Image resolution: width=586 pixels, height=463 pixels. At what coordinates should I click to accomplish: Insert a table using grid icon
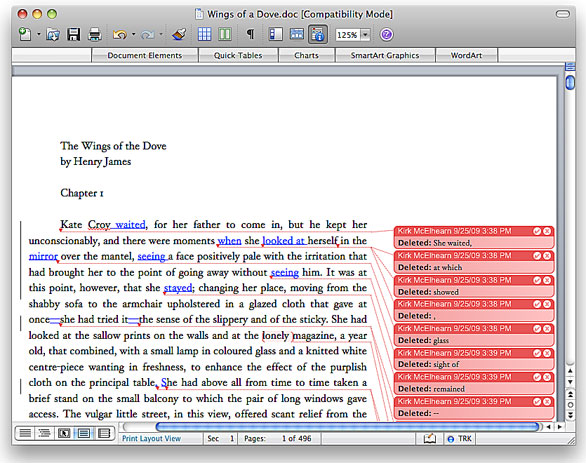tap(204, 34)
